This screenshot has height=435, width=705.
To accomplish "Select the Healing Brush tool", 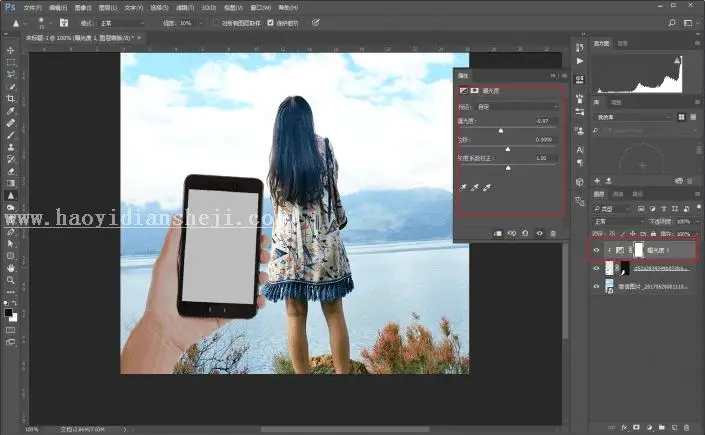I will pyautogui.click(x=10, y=123).
